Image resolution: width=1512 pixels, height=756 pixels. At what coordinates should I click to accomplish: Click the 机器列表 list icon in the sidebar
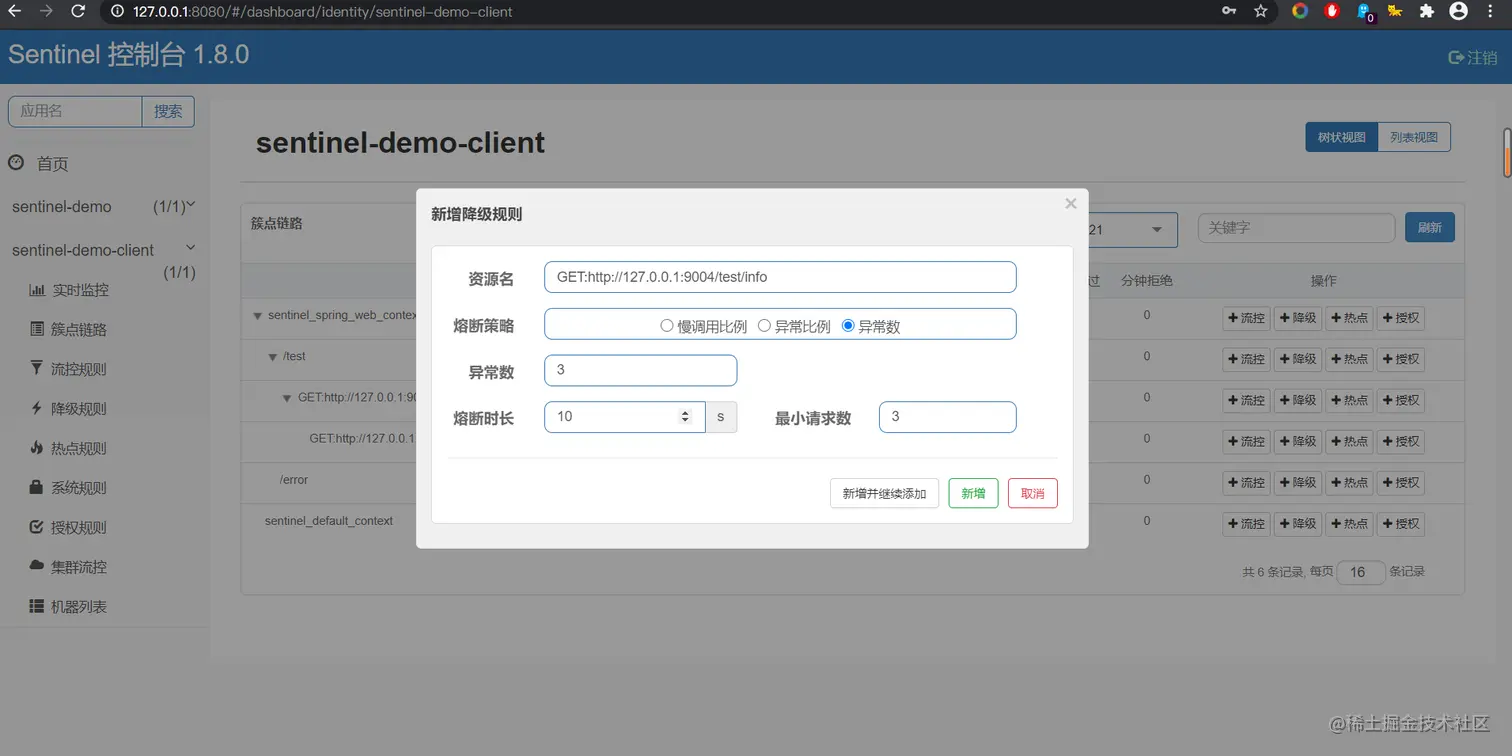pyautogui.click(x=37, y=606)
